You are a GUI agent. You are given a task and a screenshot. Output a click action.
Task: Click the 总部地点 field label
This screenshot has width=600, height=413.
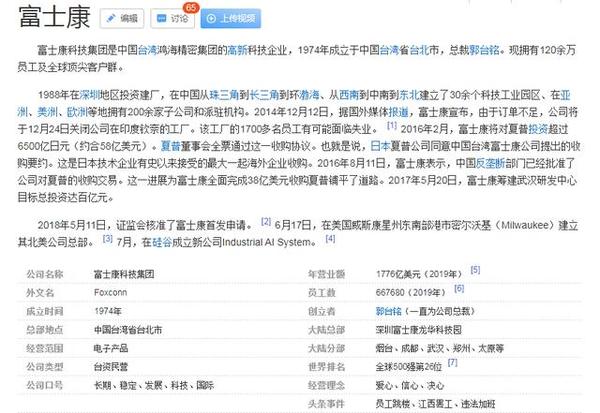coord(45,330)
